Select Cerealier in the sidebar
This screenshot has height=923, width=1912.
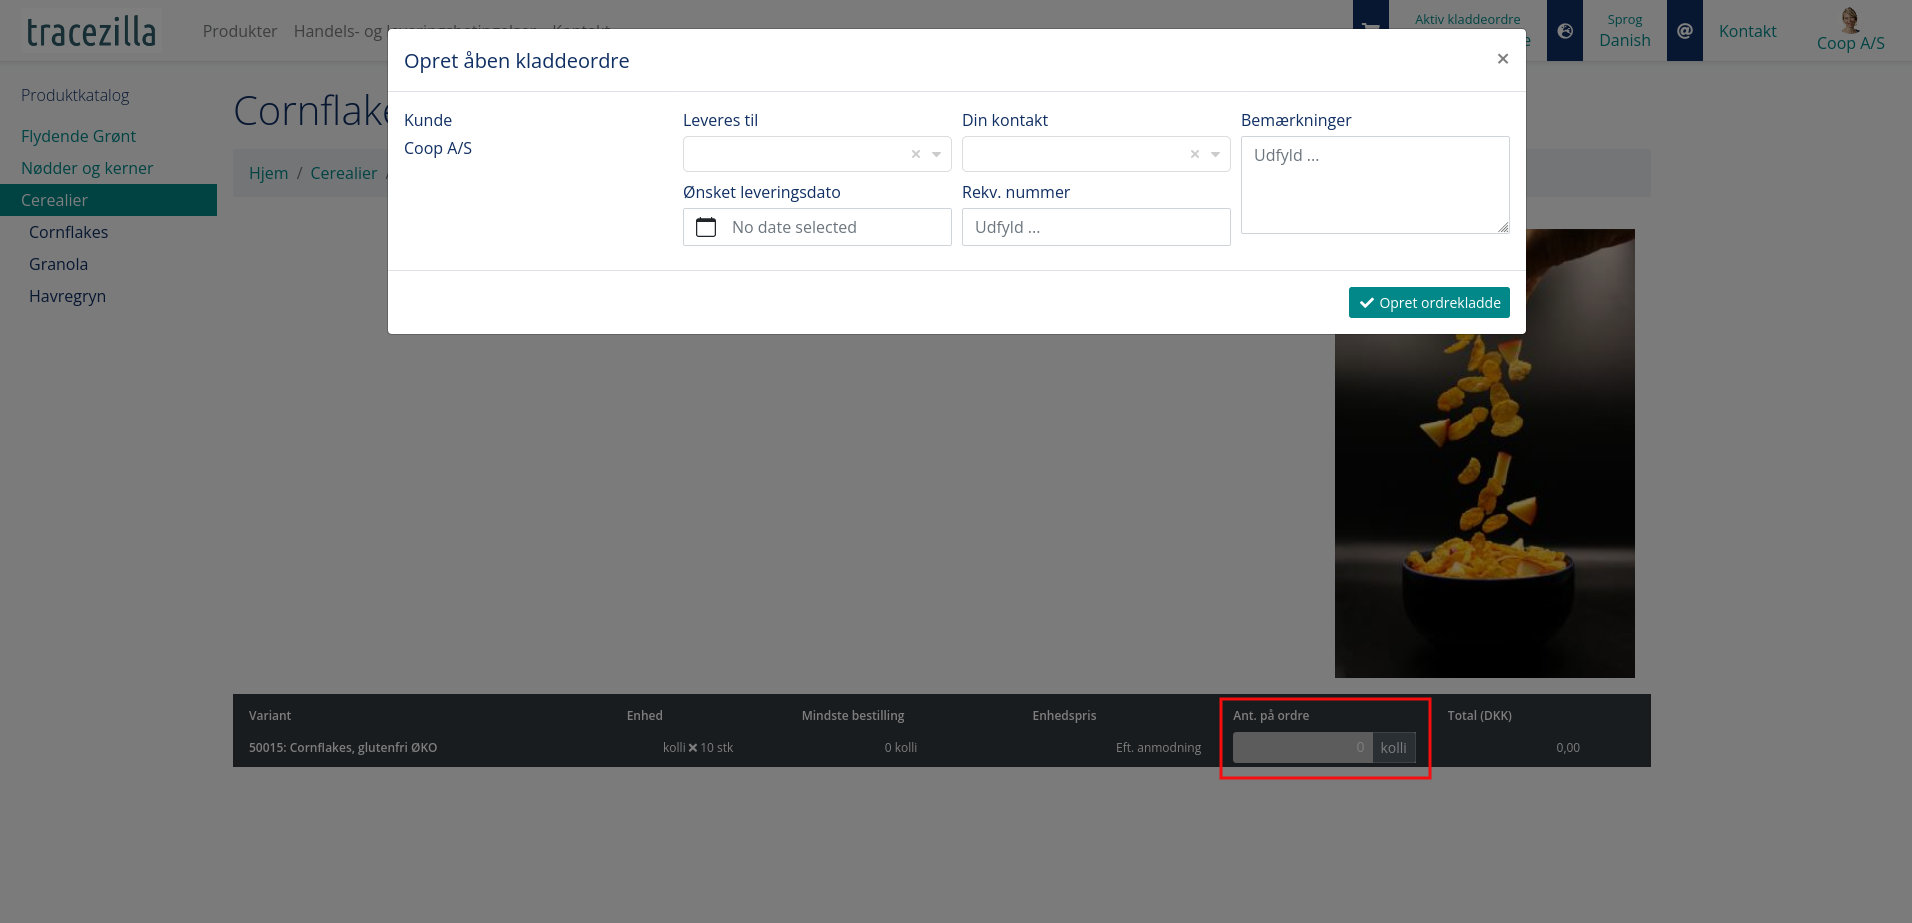(x=55, y=200)
